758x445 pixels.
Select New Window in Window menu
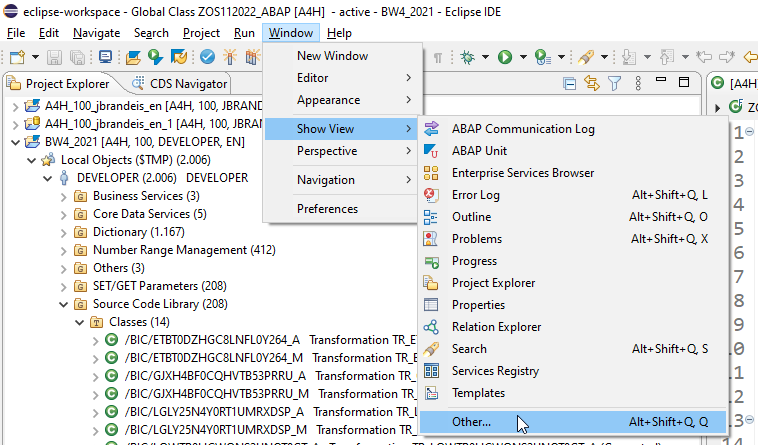click(343, 56)
